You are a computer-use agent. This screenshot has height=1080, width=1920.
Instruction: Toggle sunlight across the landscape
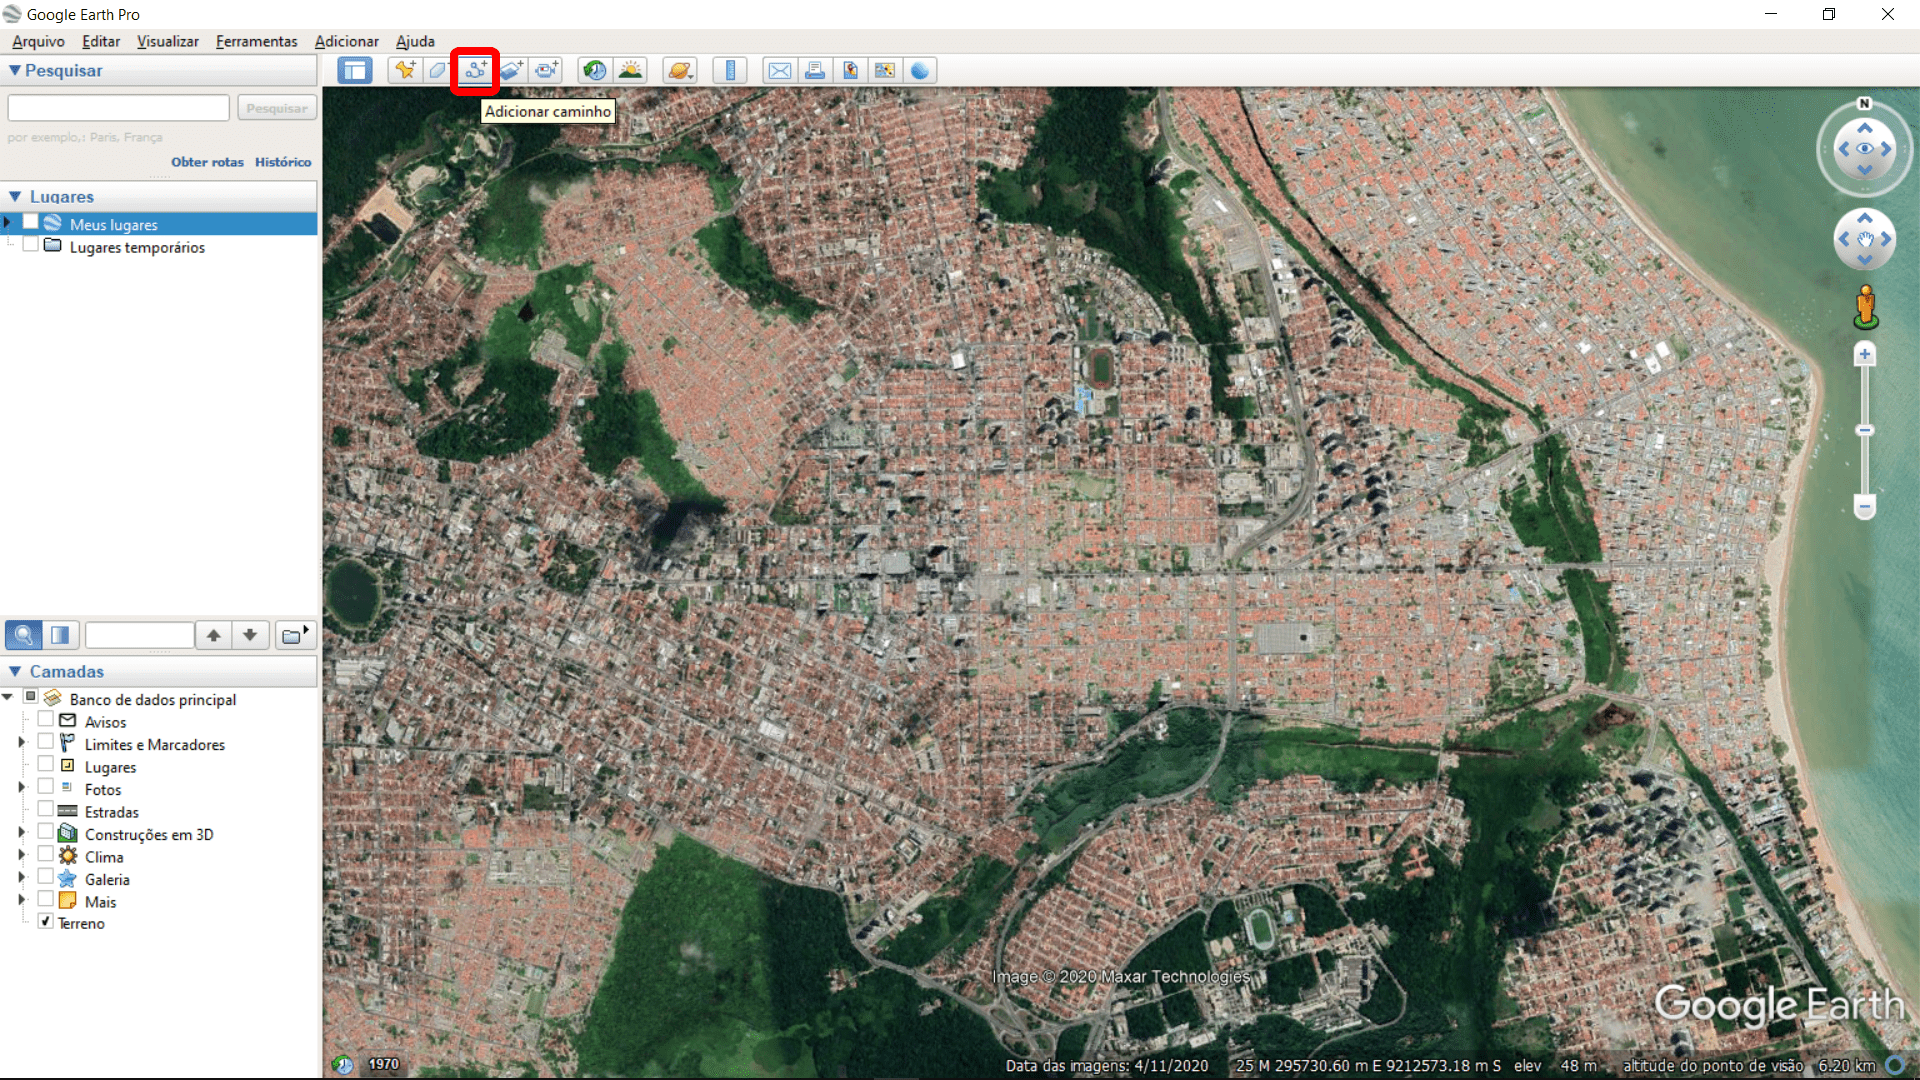point(631,70)
